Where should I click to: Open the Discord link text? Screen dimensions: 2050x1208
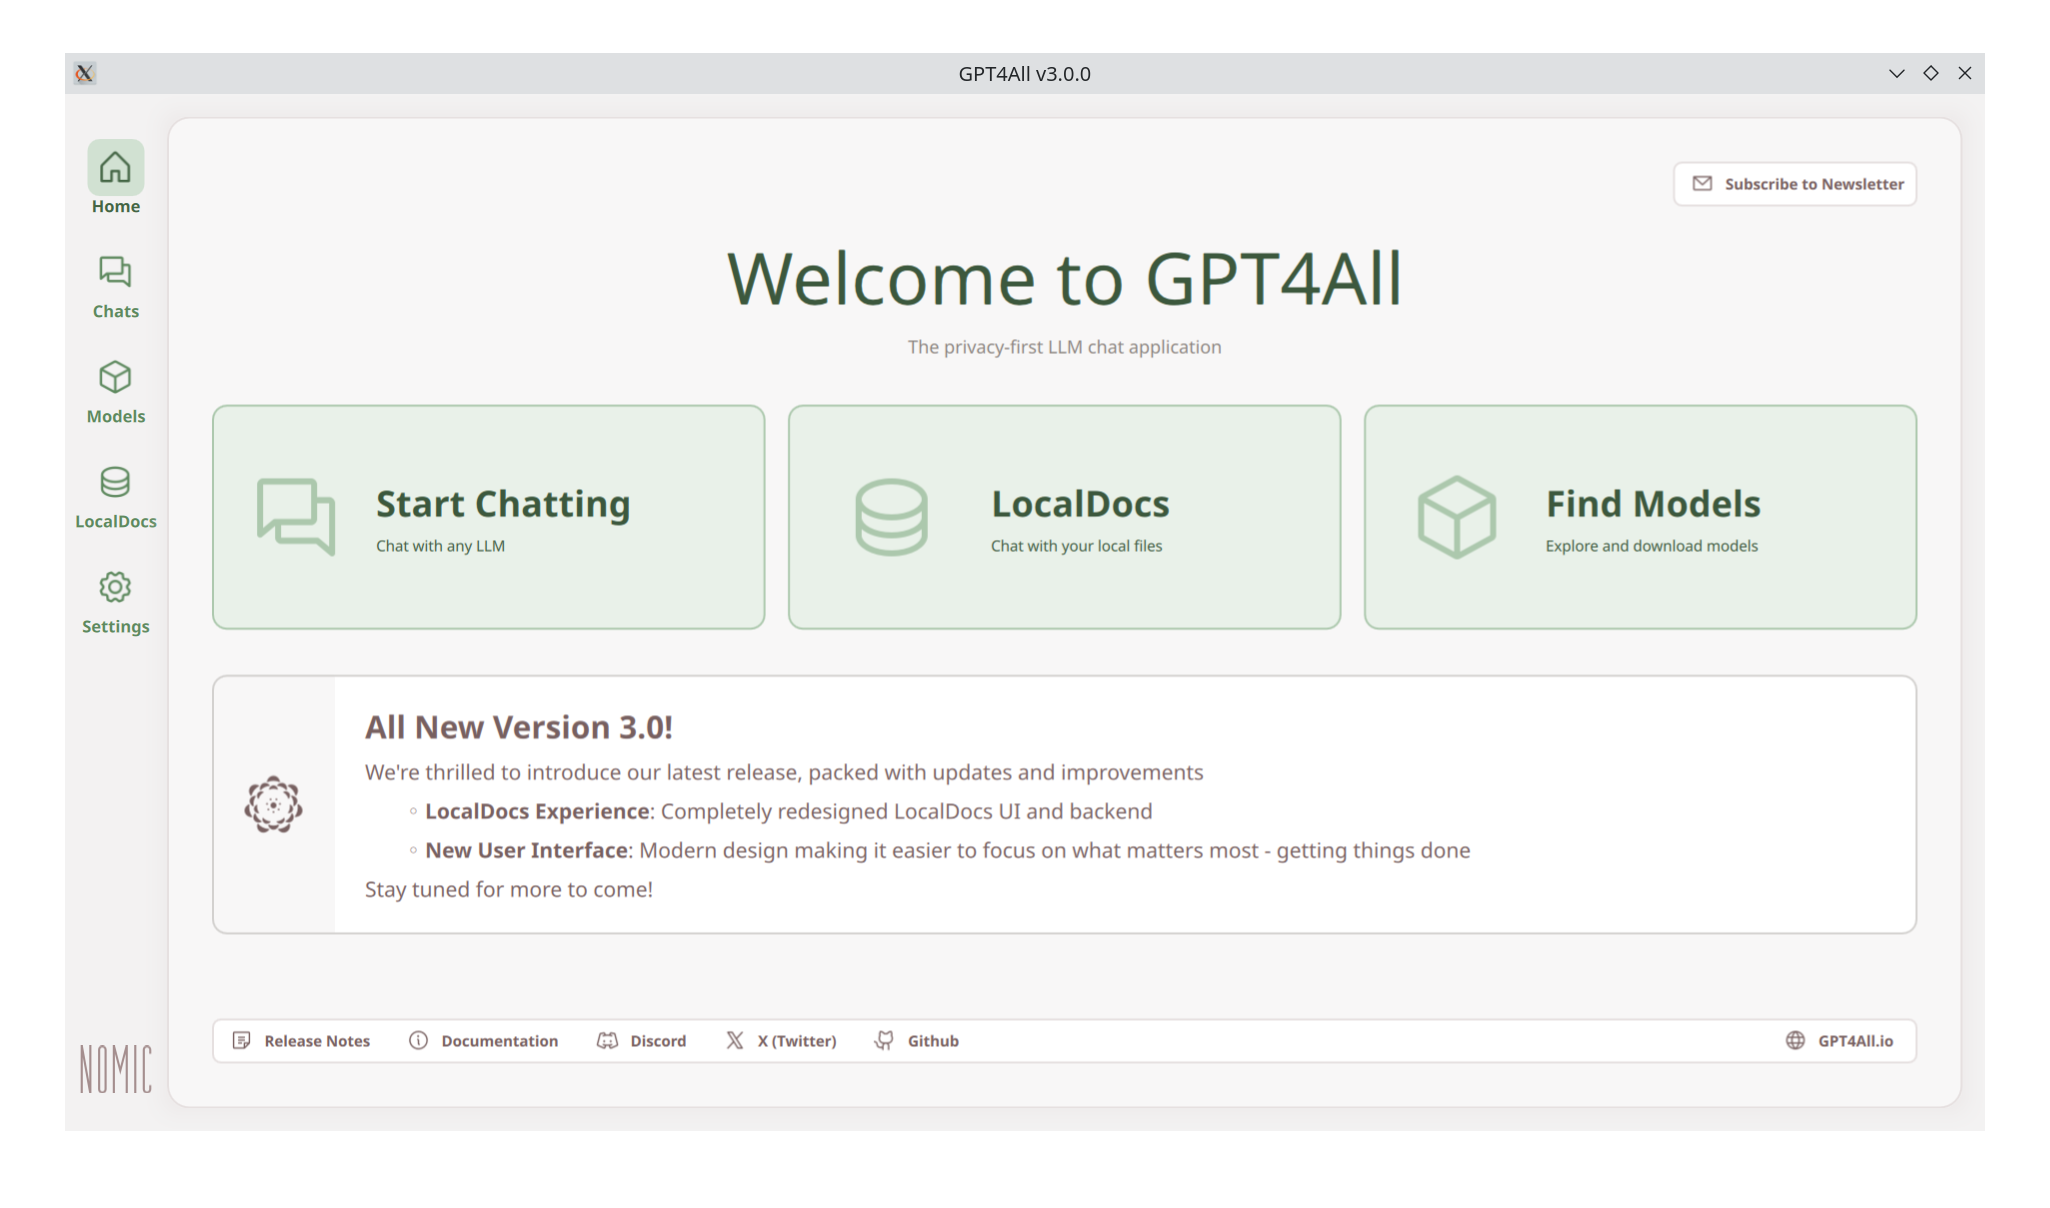coord(658,1041)
